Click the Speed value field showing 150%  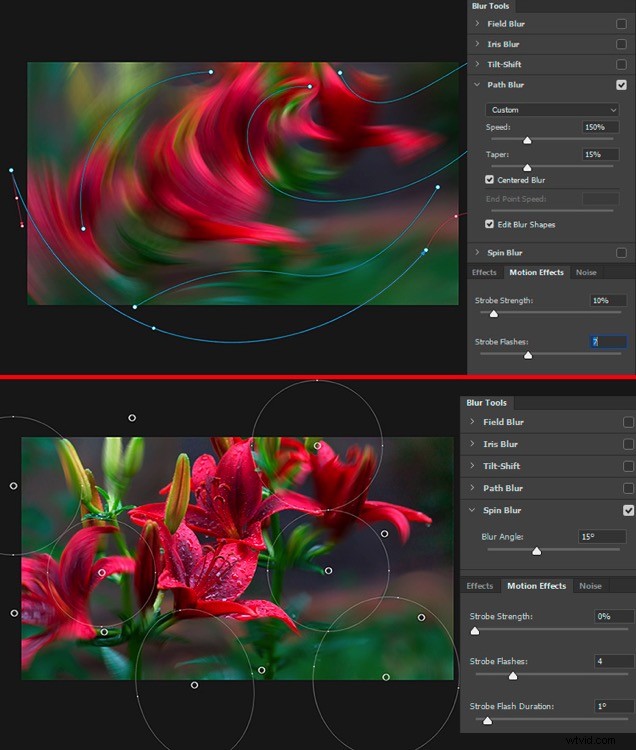pos(601,127)
